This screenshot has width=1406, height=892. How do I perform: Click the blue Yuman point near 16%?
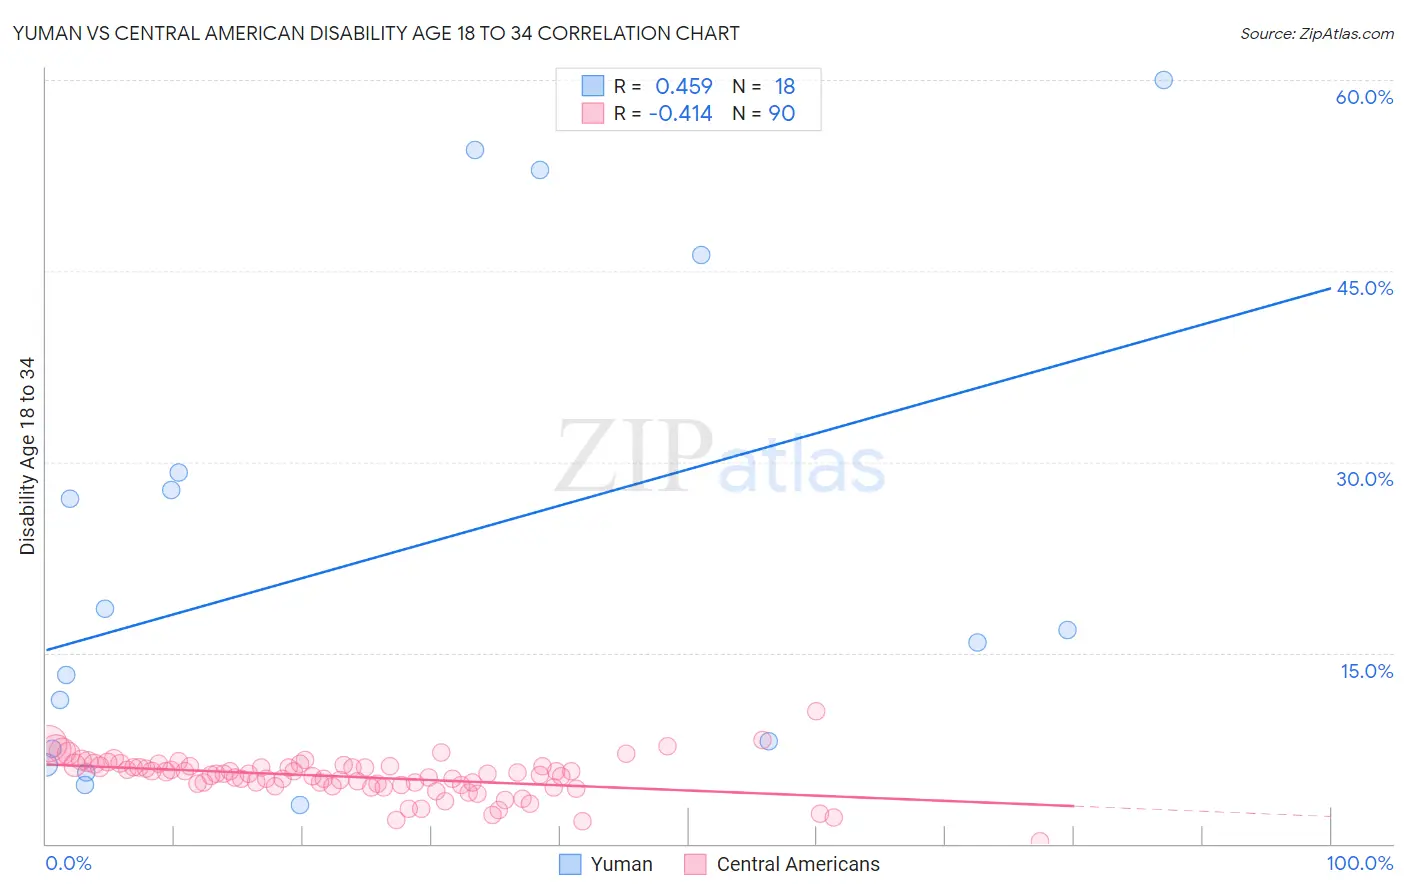point(978,642)
